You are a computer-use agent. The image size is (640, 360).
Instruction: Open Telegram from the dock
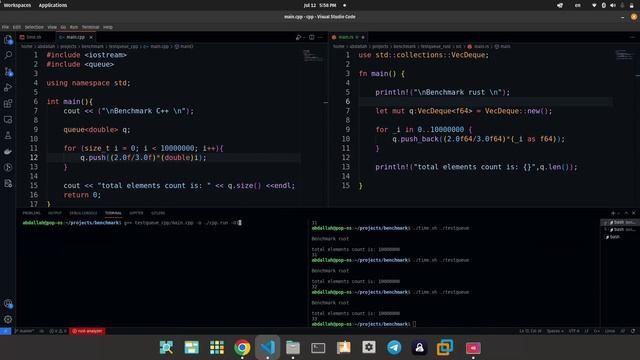[x=394, y=348]
